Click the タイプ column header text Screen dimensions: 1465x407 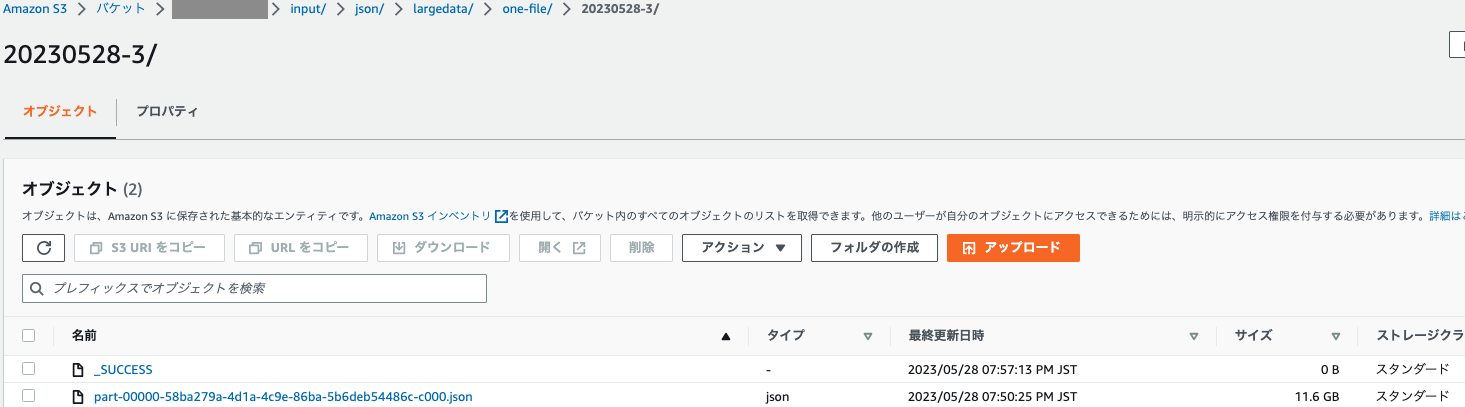785,336
